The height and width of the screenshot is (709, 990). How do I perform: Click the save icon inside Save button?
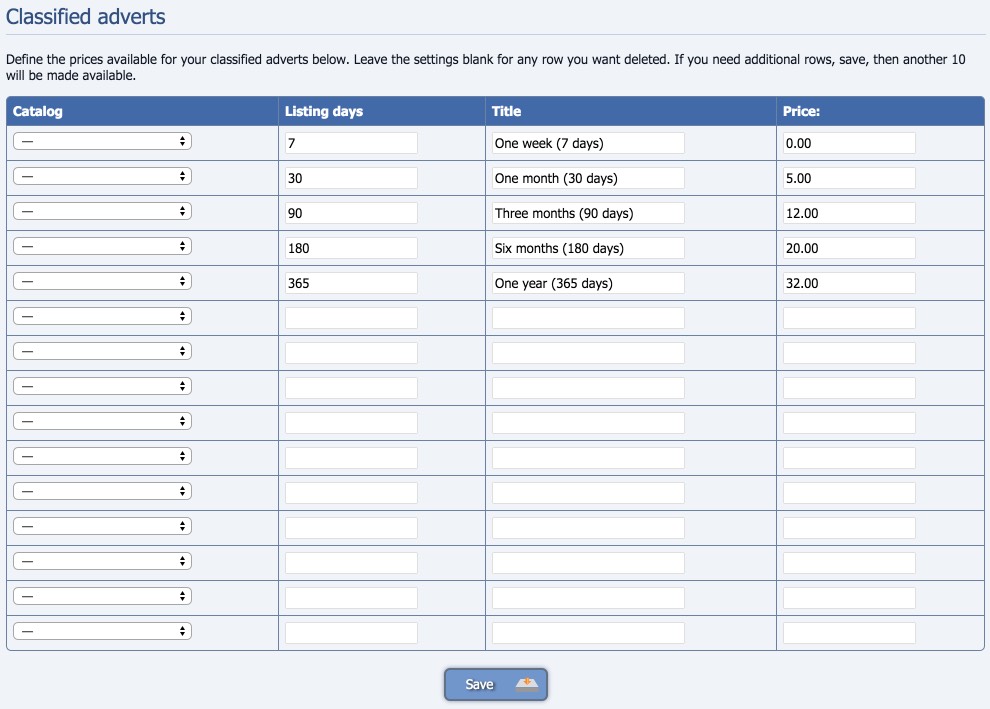[x=527, y=684]
